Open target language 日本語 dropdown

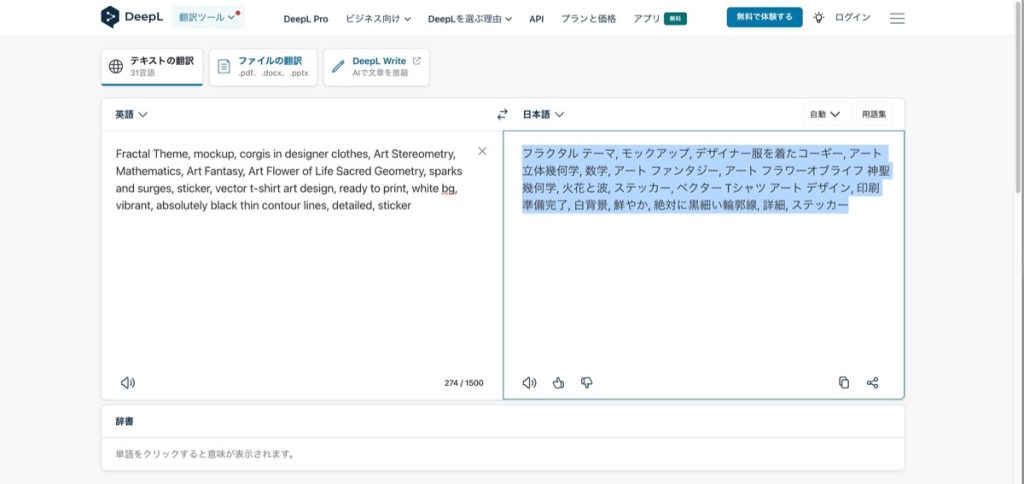(543, 114)
